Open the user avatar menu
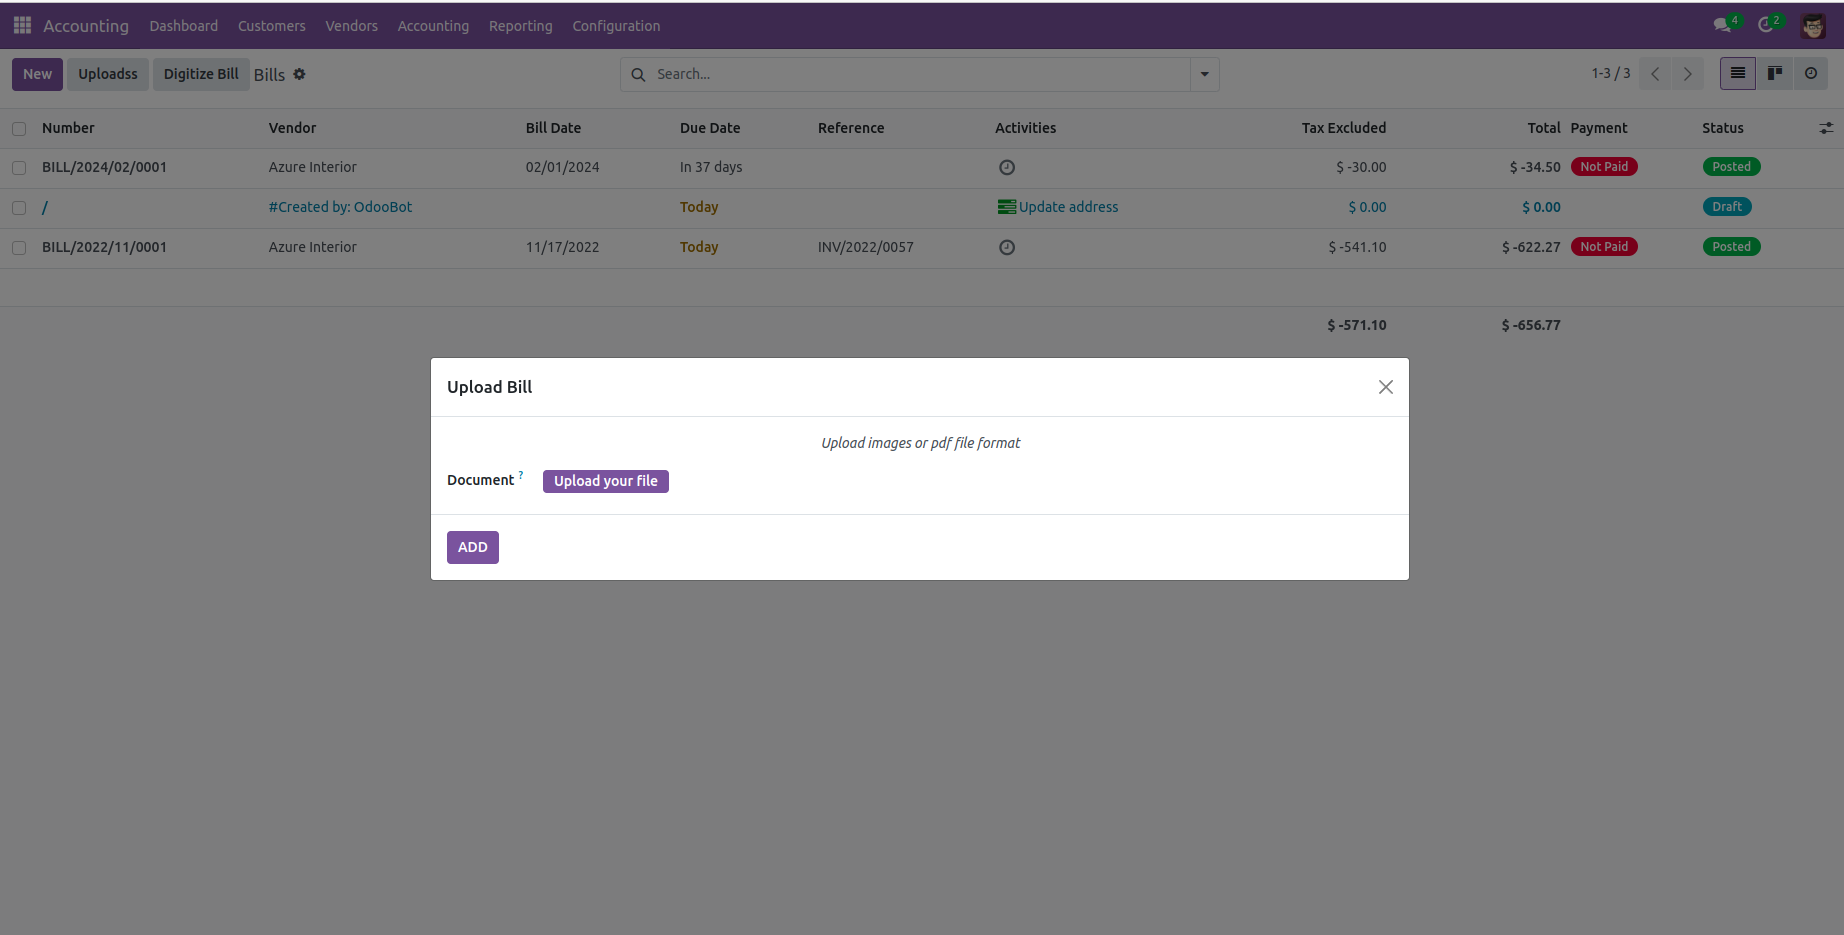1844x935 pixels. point(1813,26)
